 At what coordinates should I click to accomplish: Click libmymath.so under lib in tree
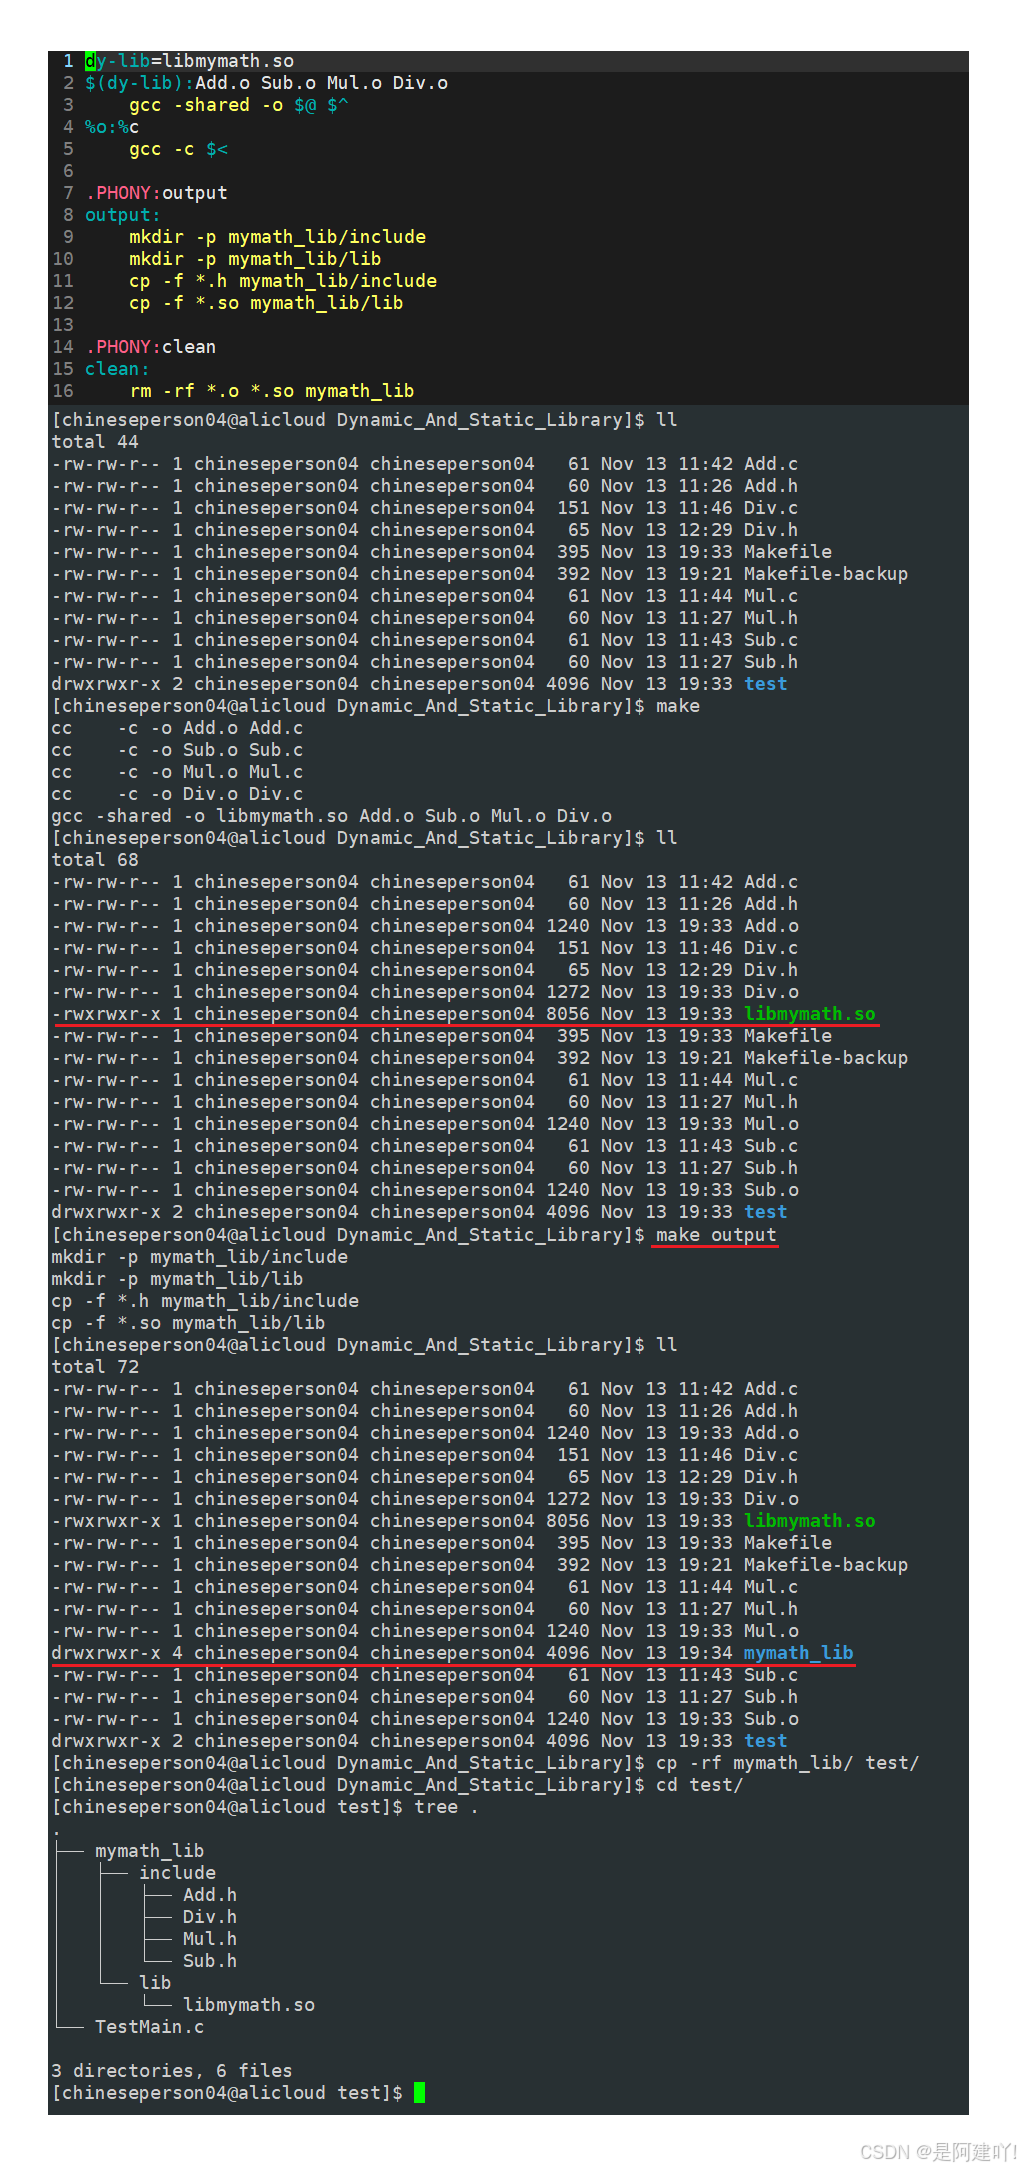249,2005
